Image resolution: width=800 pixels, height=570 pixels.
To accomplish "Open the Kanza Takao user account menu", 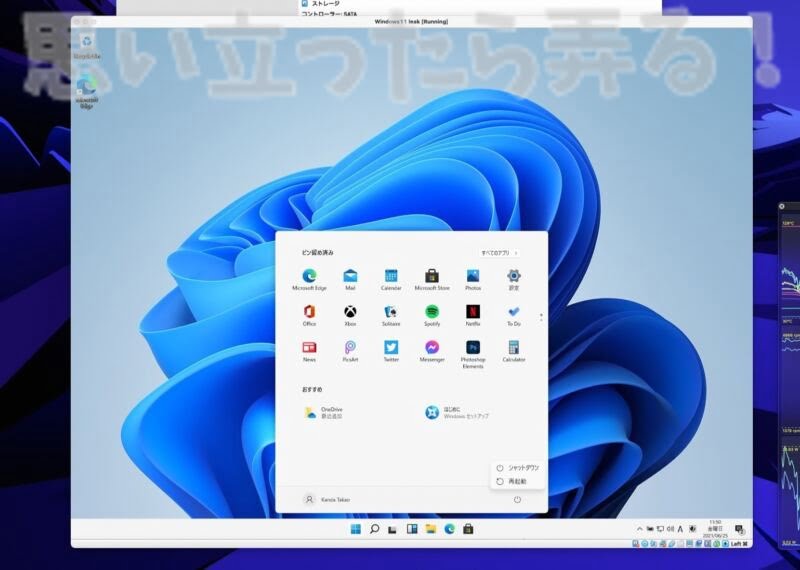I will [x=327, y=500].
